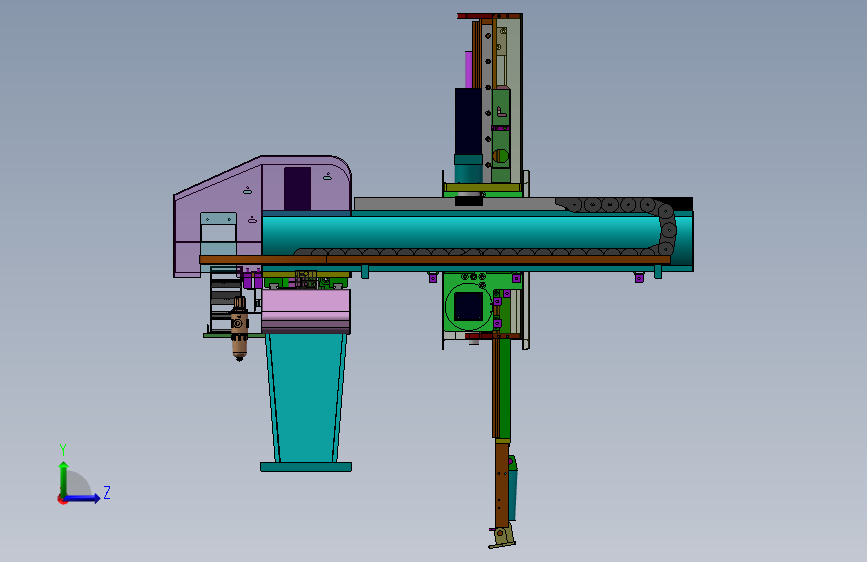Click the blue Z axis arrow of the triad
The width and height of the screenshot is (867, 562).
point(83,498)
